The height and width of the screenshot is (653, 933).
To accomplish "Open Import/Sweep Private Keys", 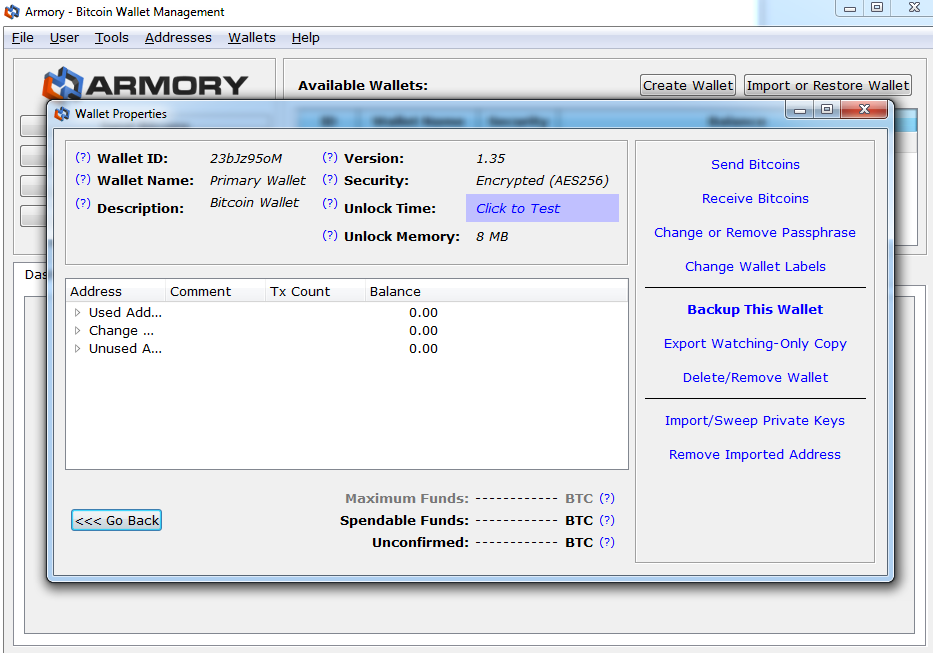I will (x=755, y=420).
